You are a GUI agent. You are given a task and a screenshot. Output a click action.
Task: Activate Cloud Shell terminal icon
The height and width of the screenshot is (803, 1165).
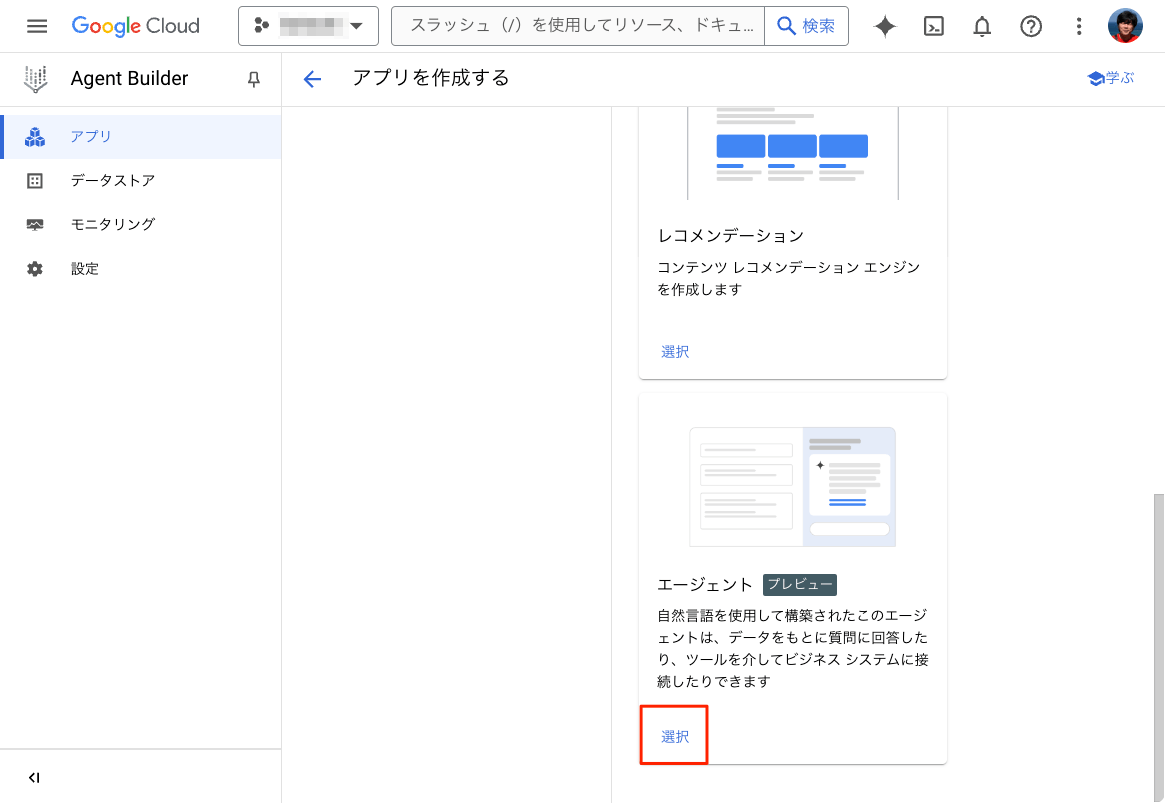(x=934, y=27)
